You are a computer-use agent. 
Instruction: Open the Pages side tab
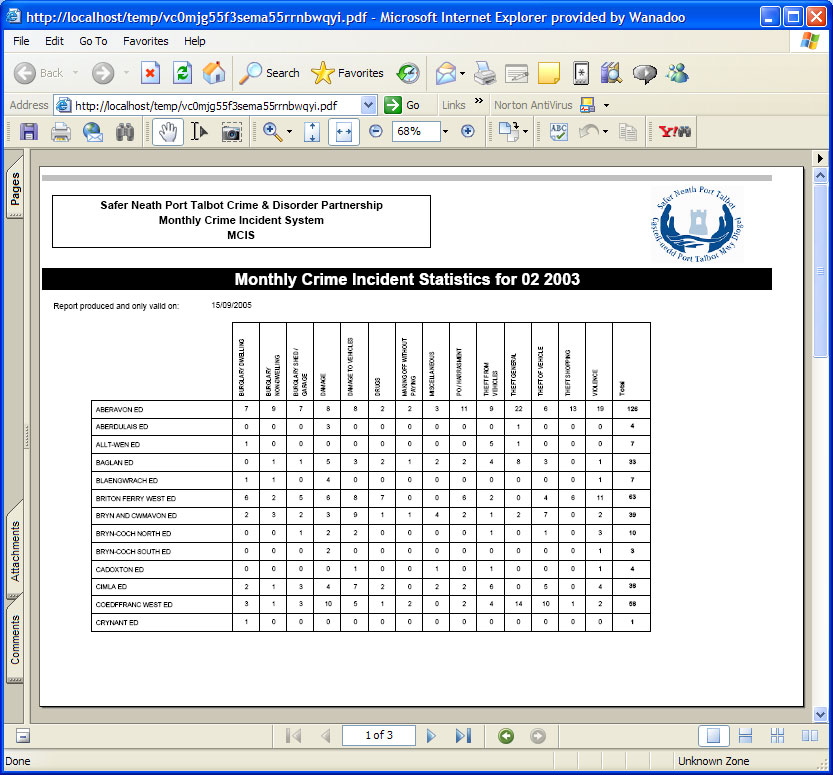coord(15,190)
